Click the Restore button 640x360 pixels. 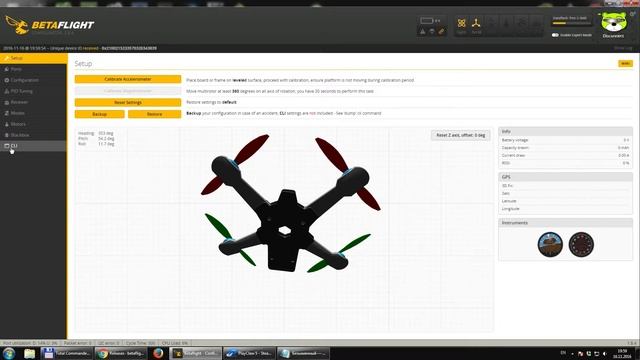[x=155, y=114]
